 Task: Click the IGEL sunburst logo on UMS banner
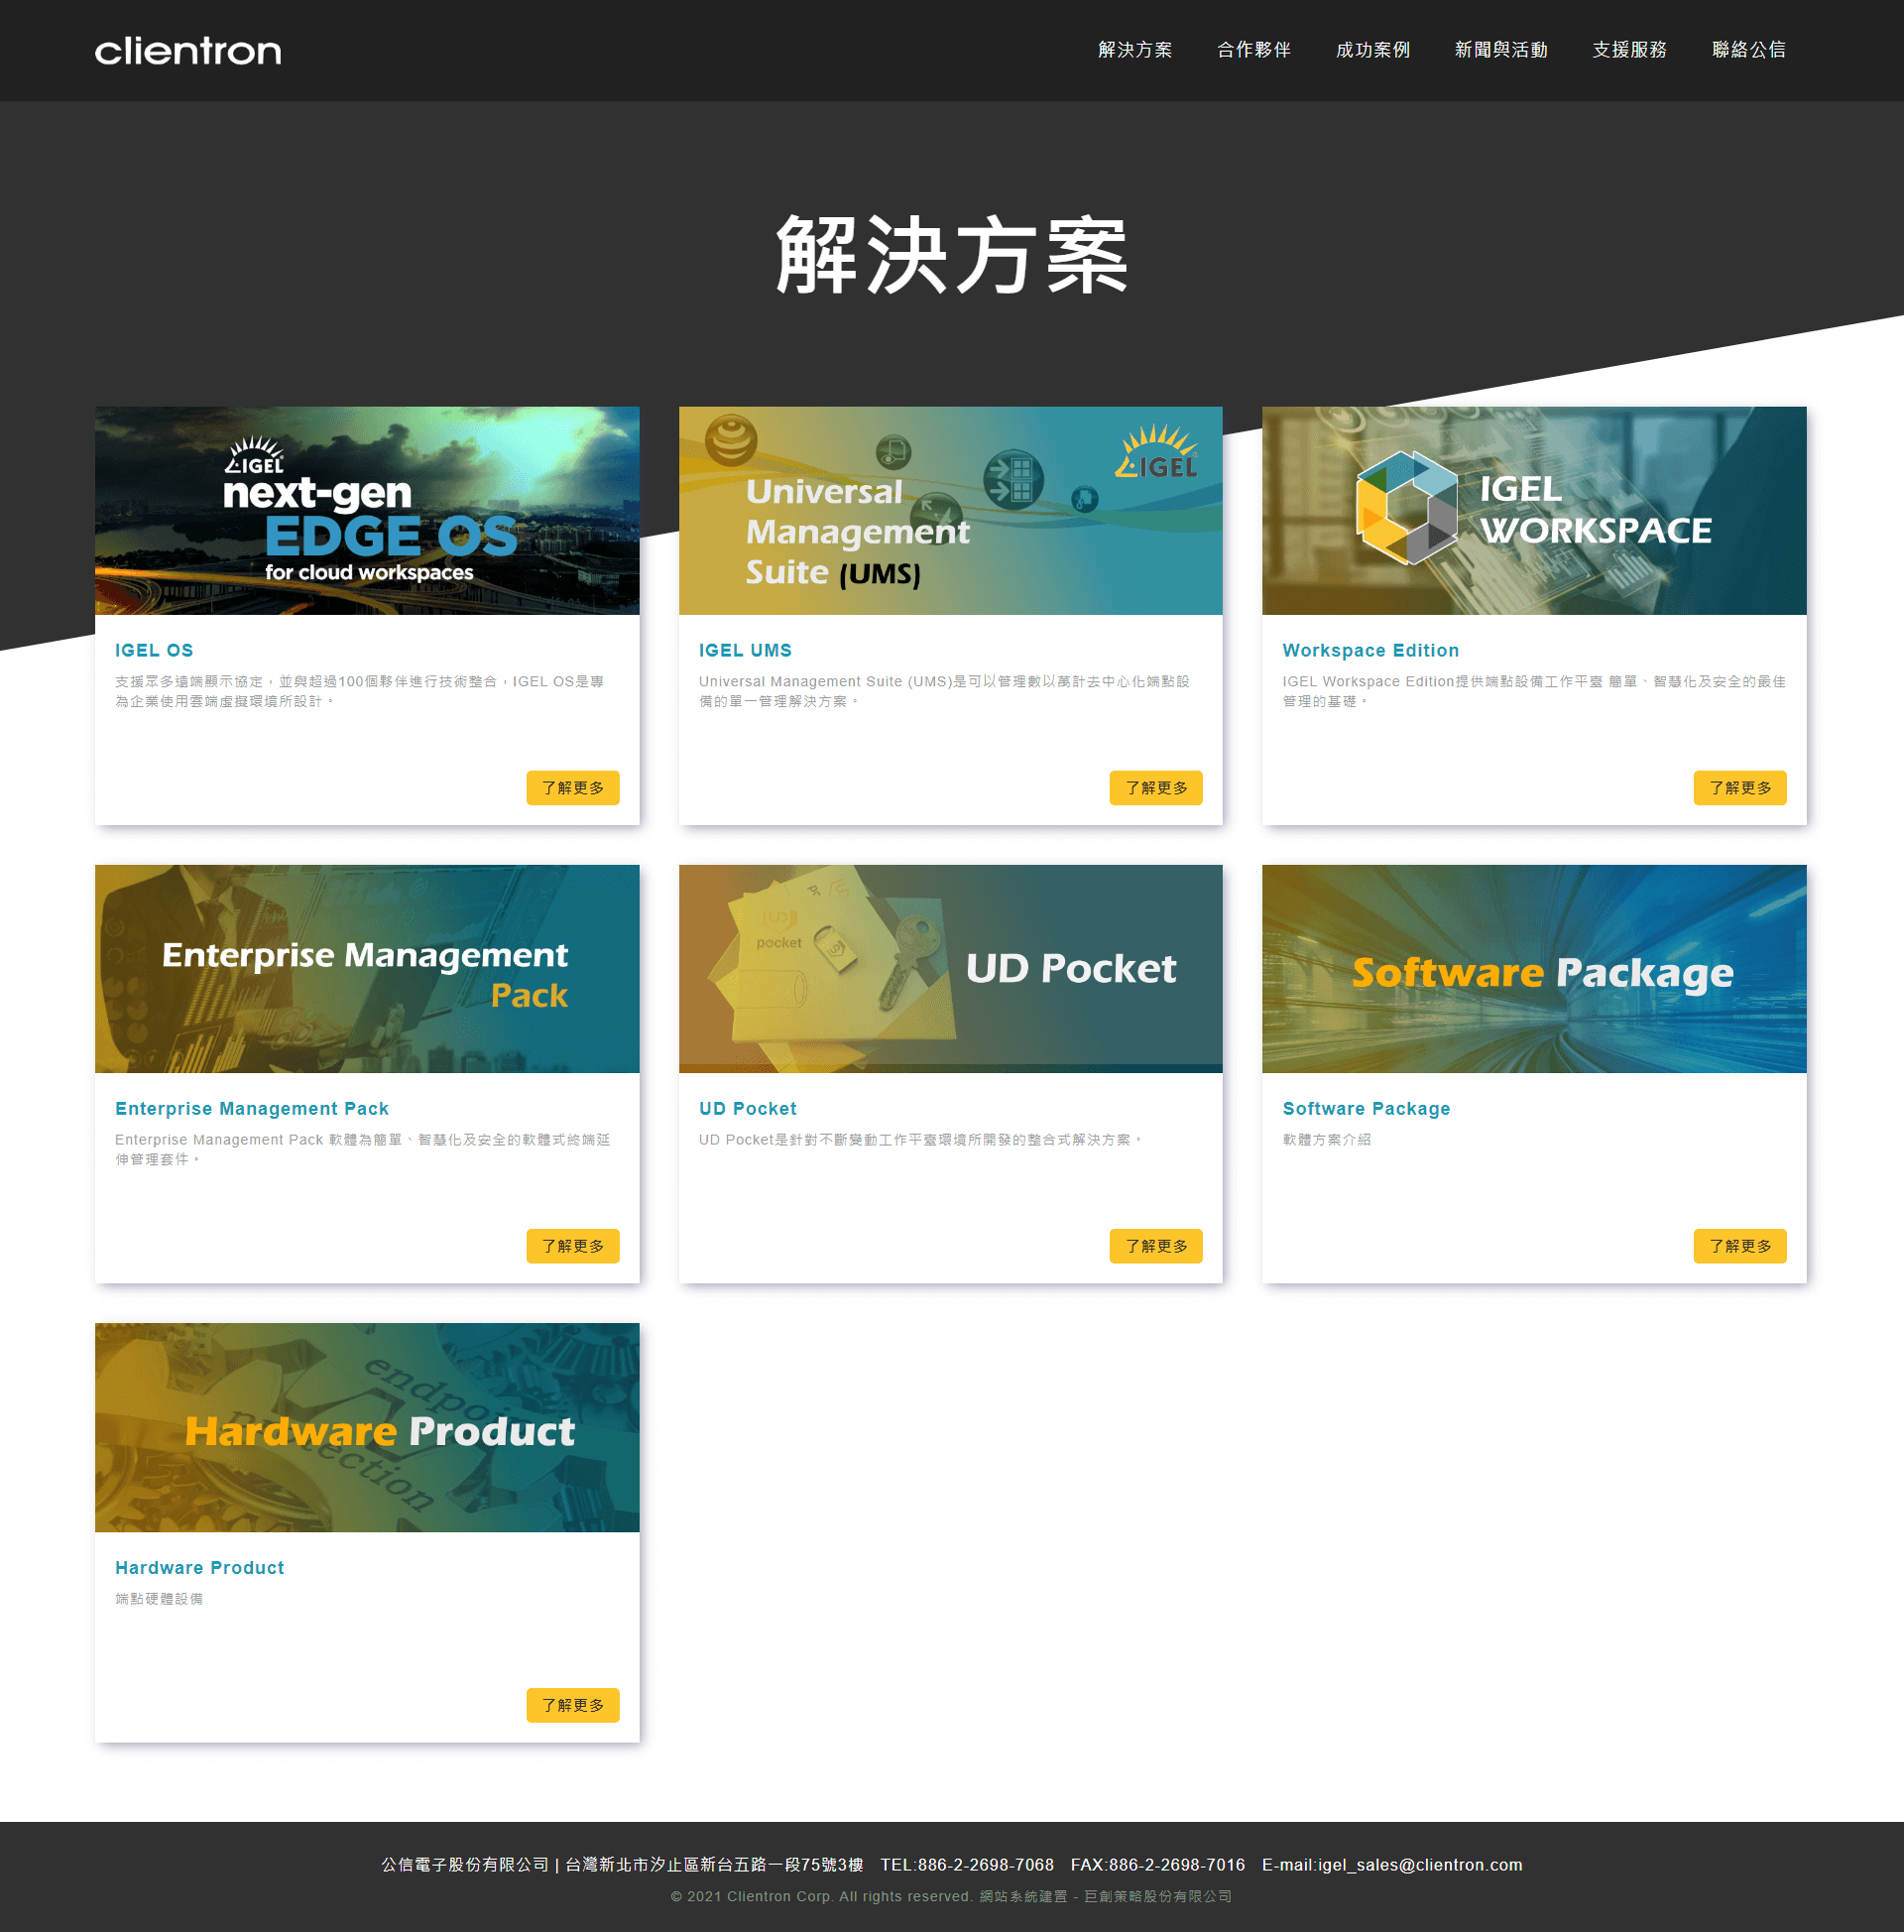(1157, 453)
